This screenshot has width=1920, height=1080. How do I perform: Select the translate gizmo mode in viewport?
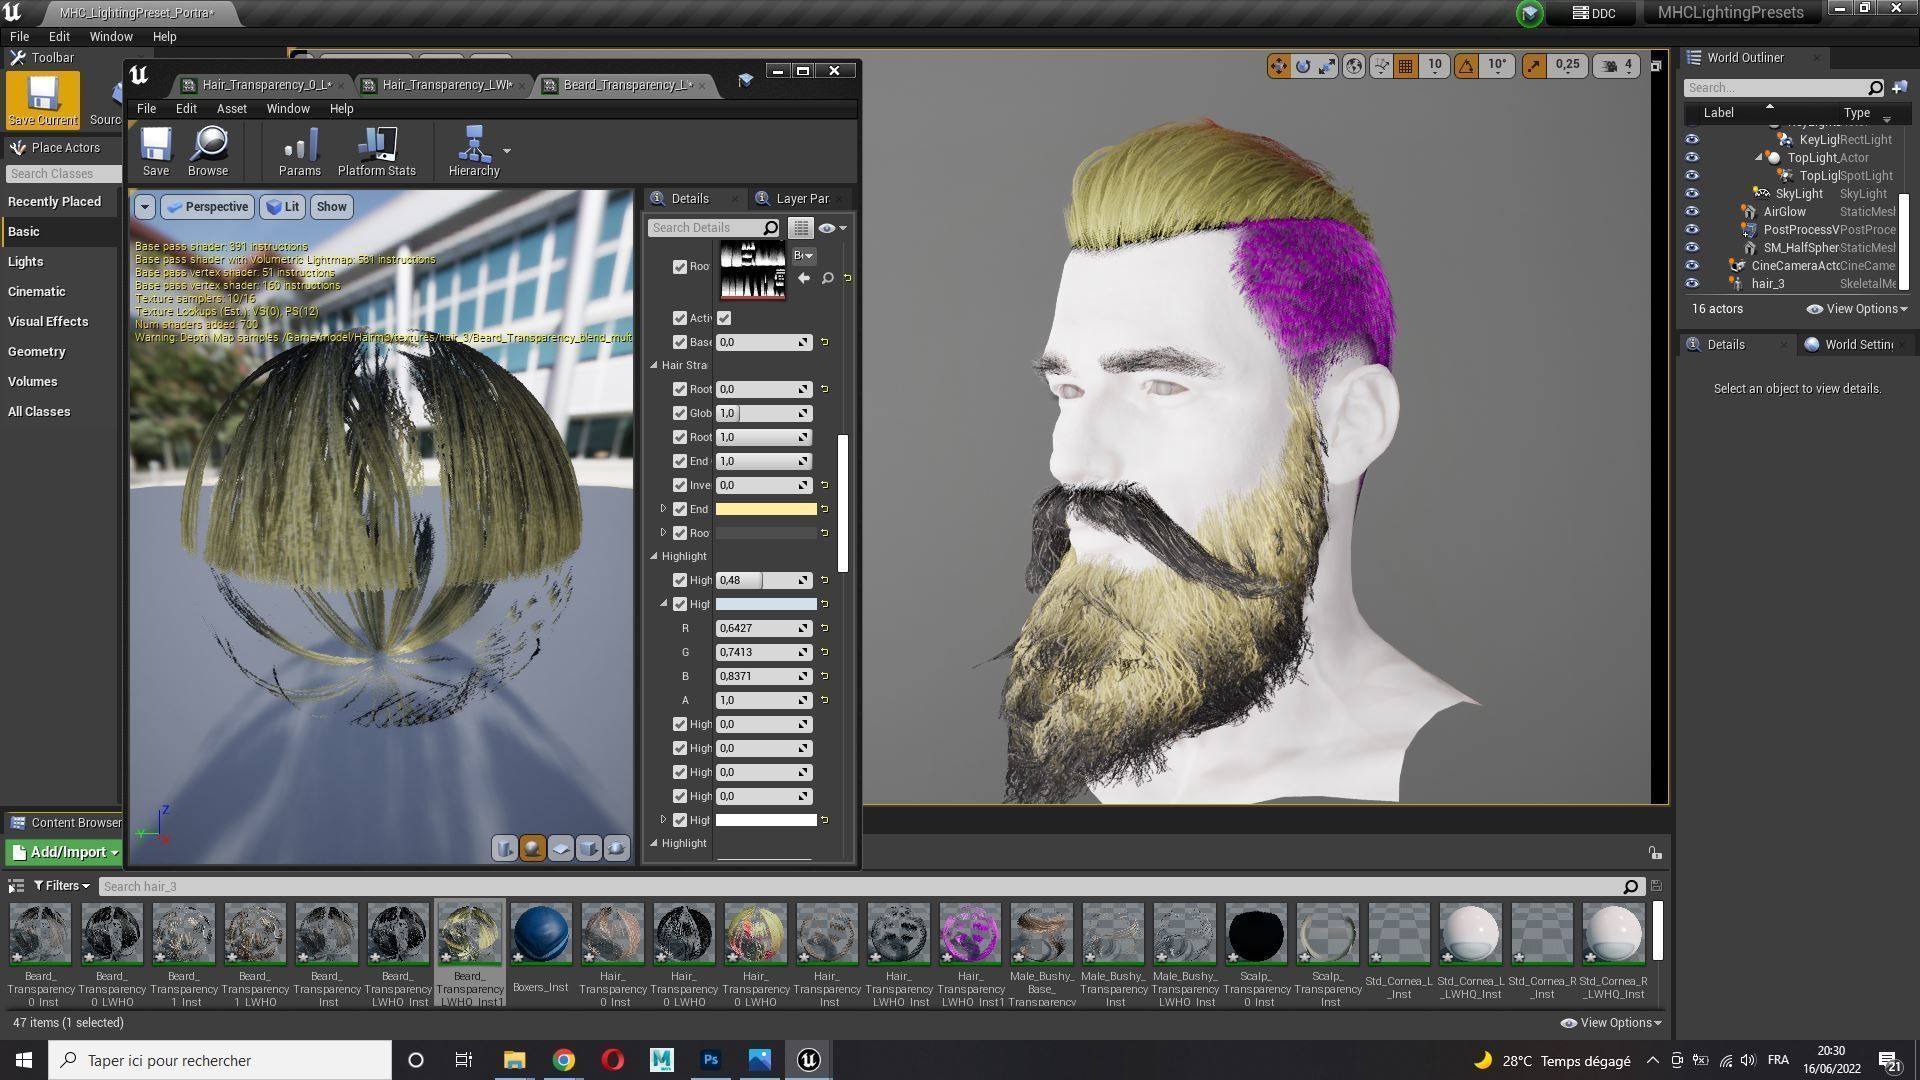(1278, 66)
